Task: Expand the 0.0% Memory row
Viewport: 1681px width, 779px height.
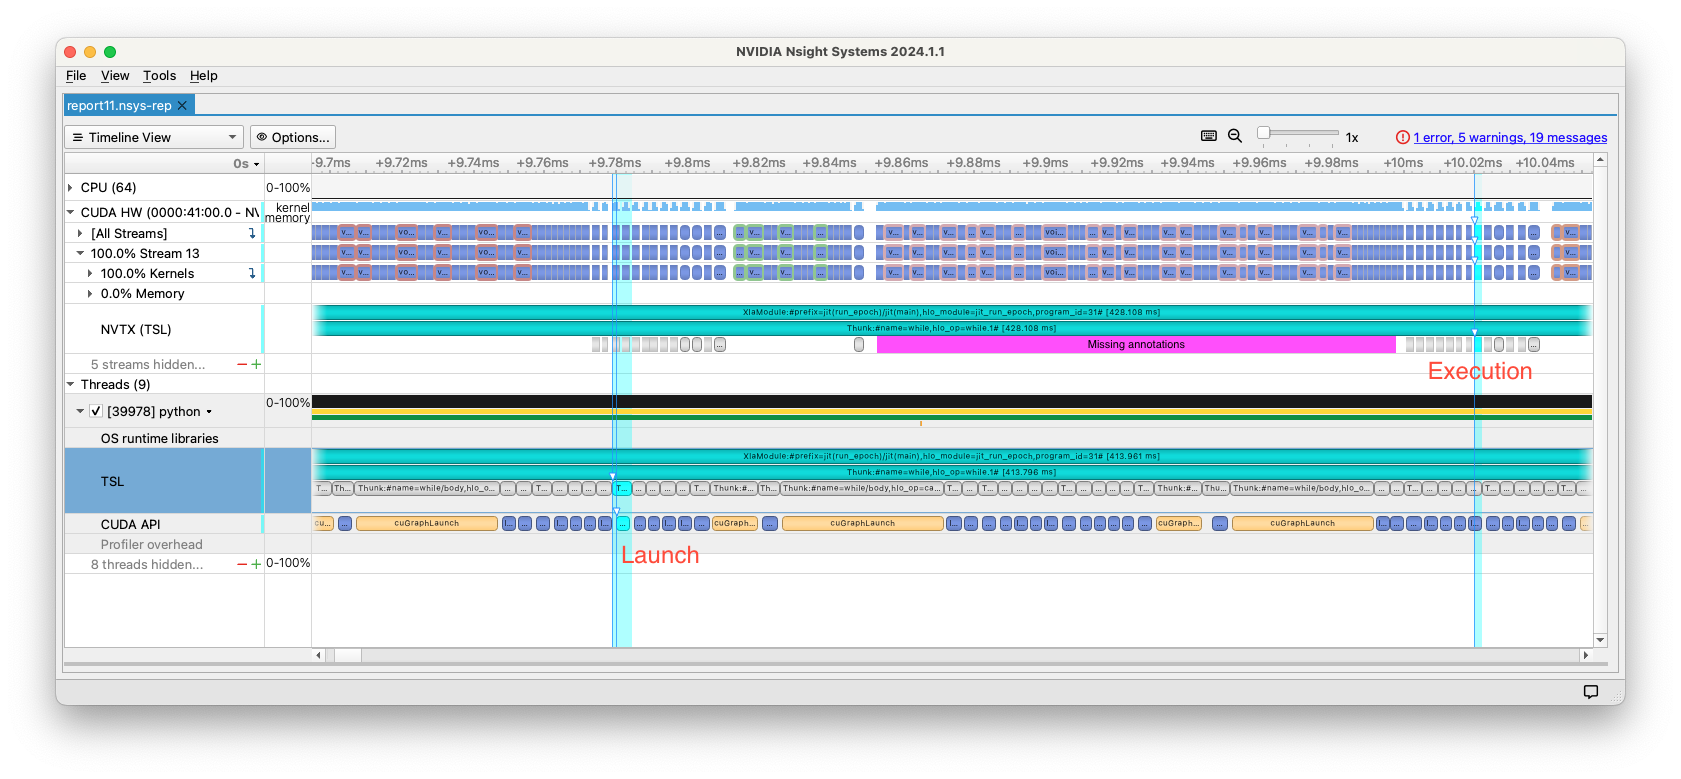Action: (x=90, y=293)
